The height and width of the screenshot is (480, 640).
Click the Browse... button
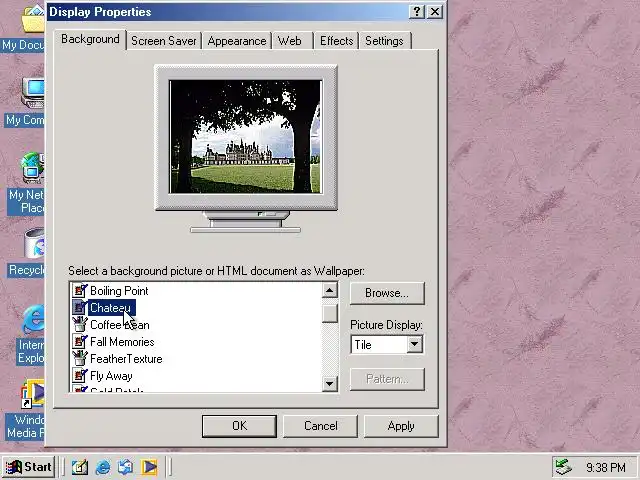pos(387,293)
